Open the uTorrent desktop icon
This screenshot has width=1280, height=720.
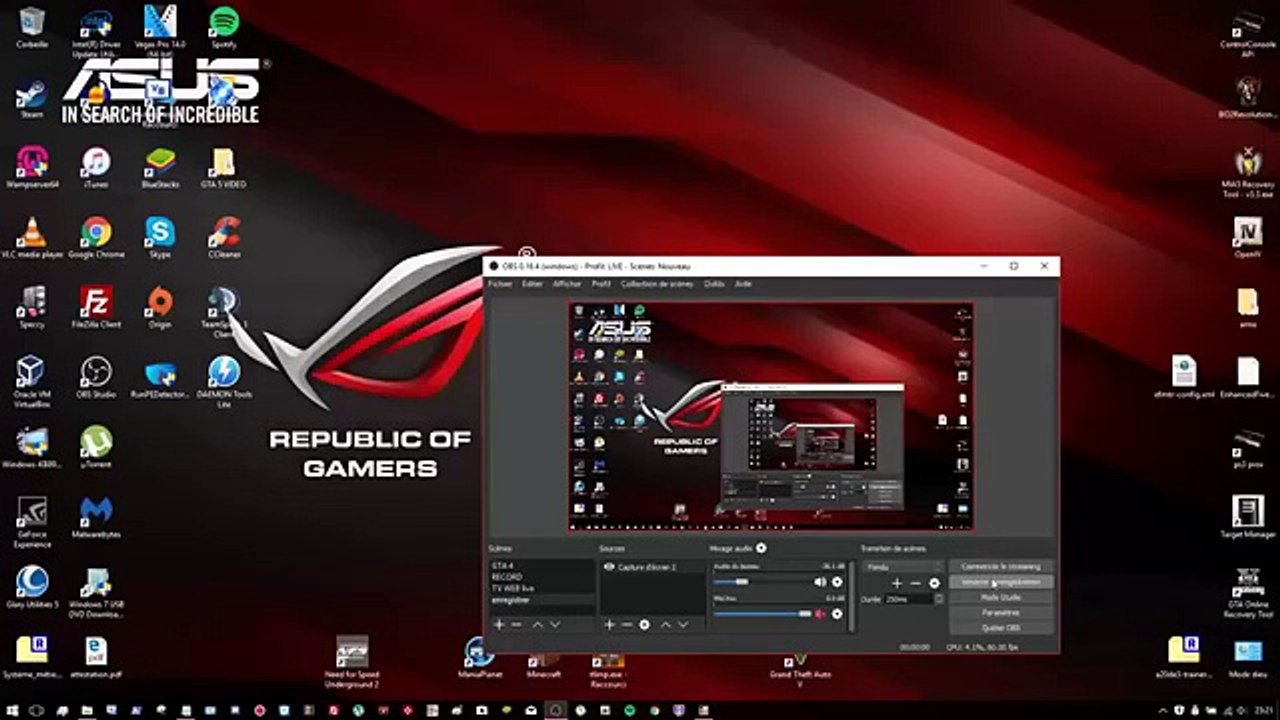click(x=96, y=448)
